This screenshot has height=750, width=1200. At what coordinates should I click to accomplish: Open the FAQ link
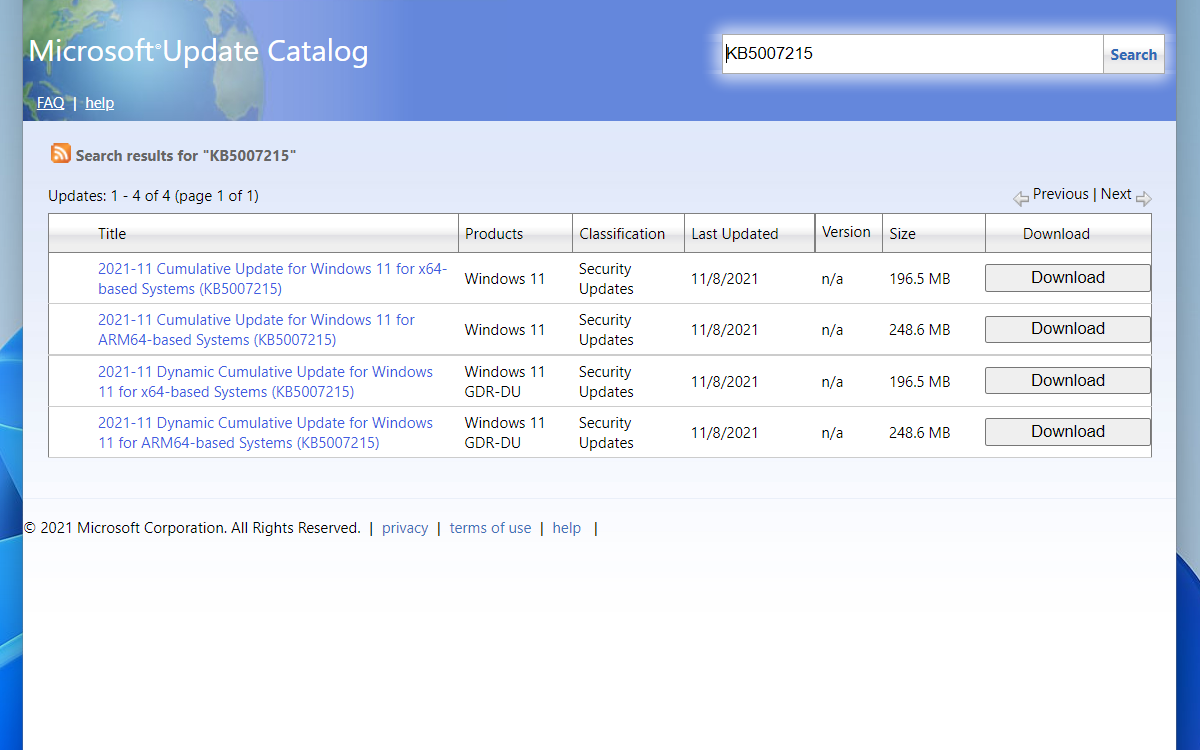(50, 103)
